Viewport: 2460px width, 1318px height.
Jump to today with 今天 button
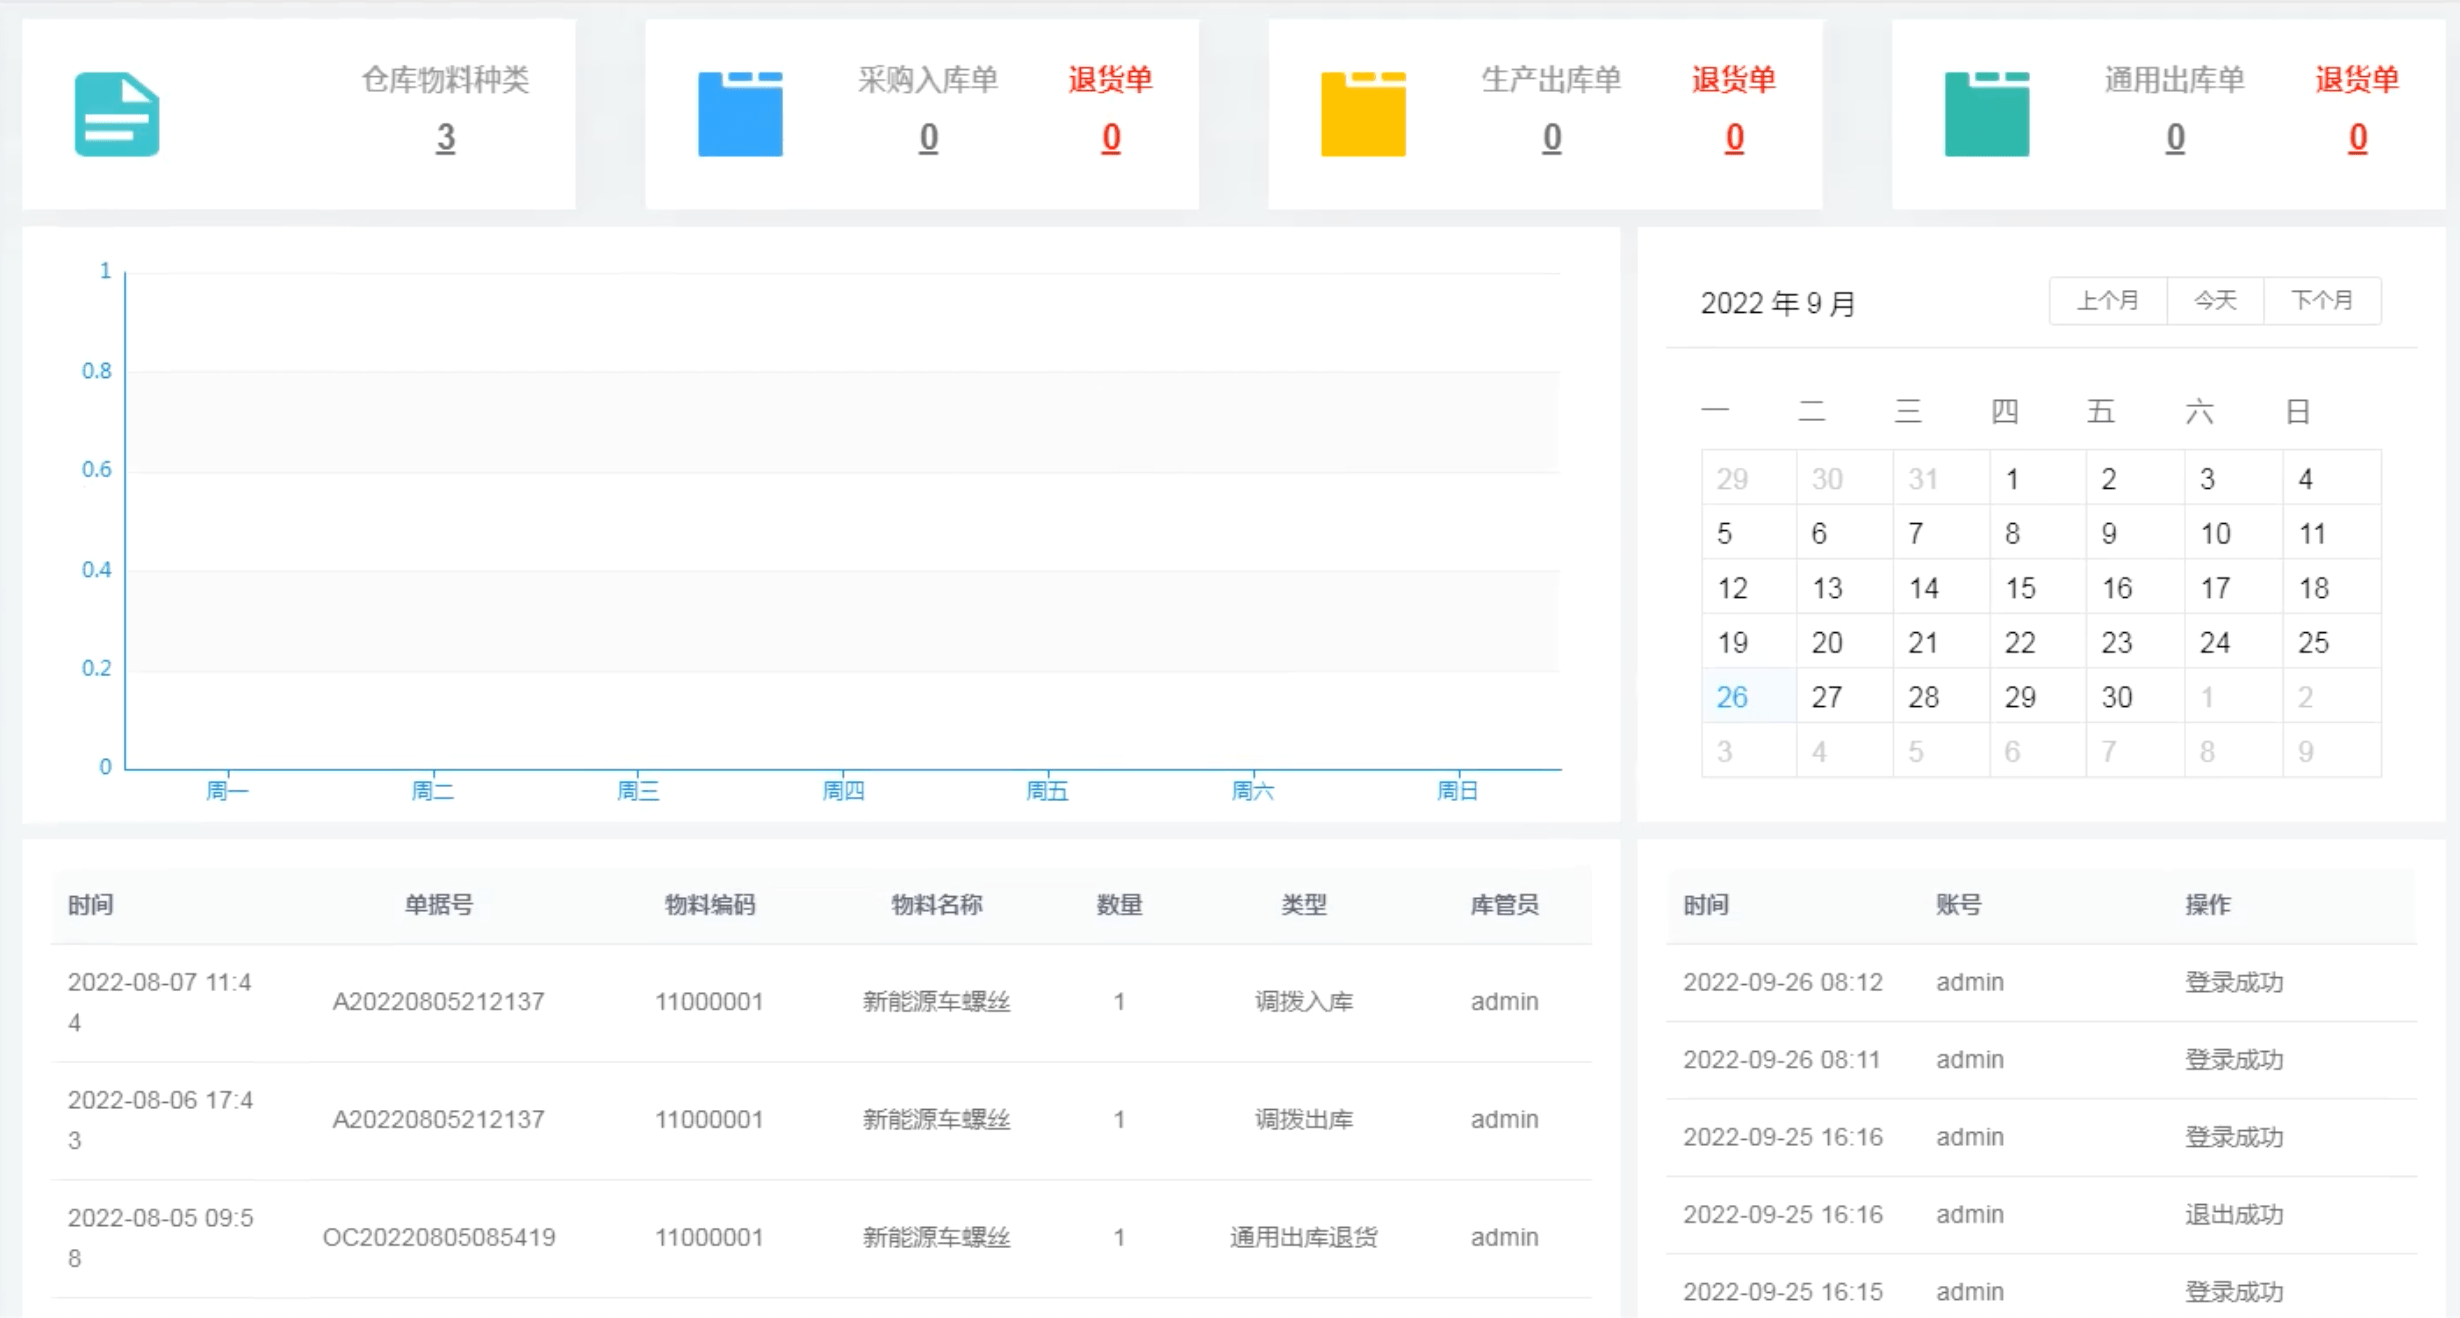(2215, 301)
